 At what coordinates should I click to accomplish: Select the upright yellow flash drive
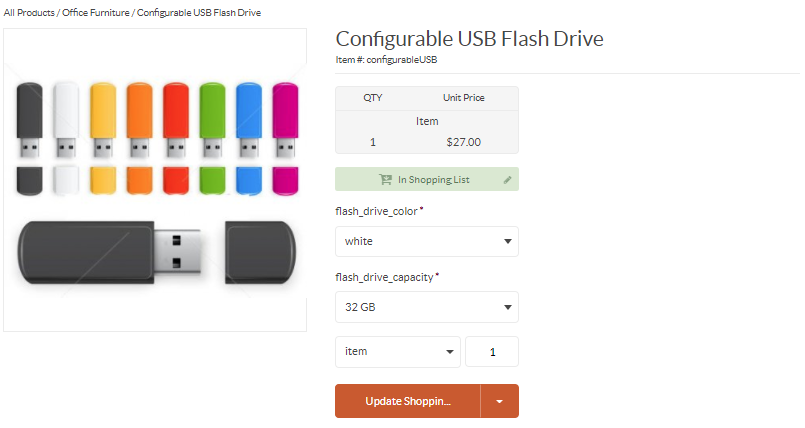click(x=103, y=120)
